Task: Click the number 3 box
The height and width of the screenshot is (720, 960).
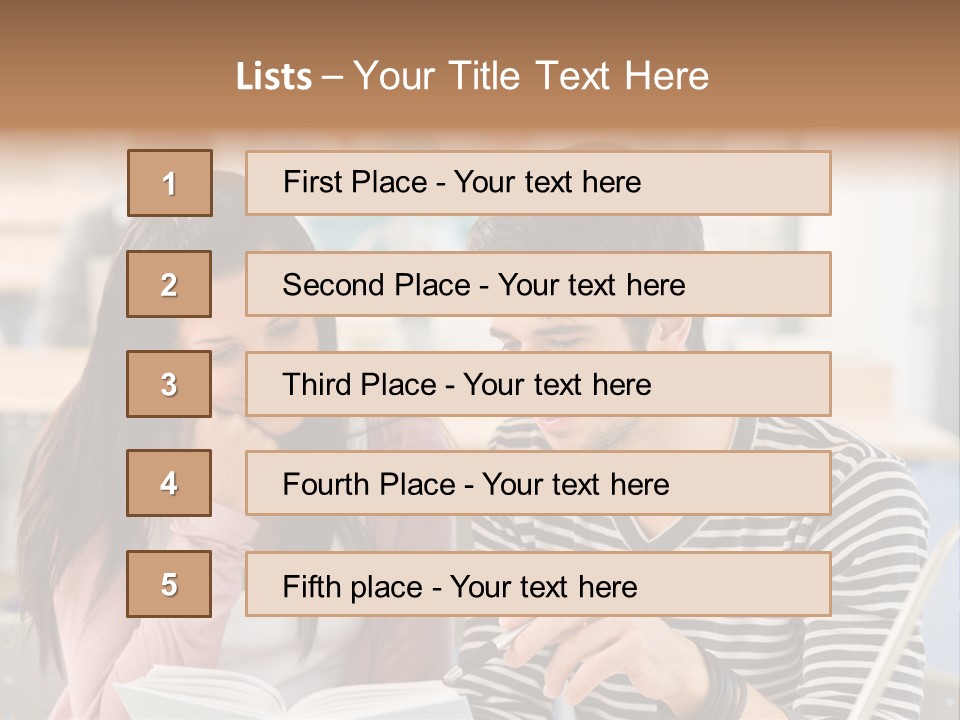Action: [169, 384]
